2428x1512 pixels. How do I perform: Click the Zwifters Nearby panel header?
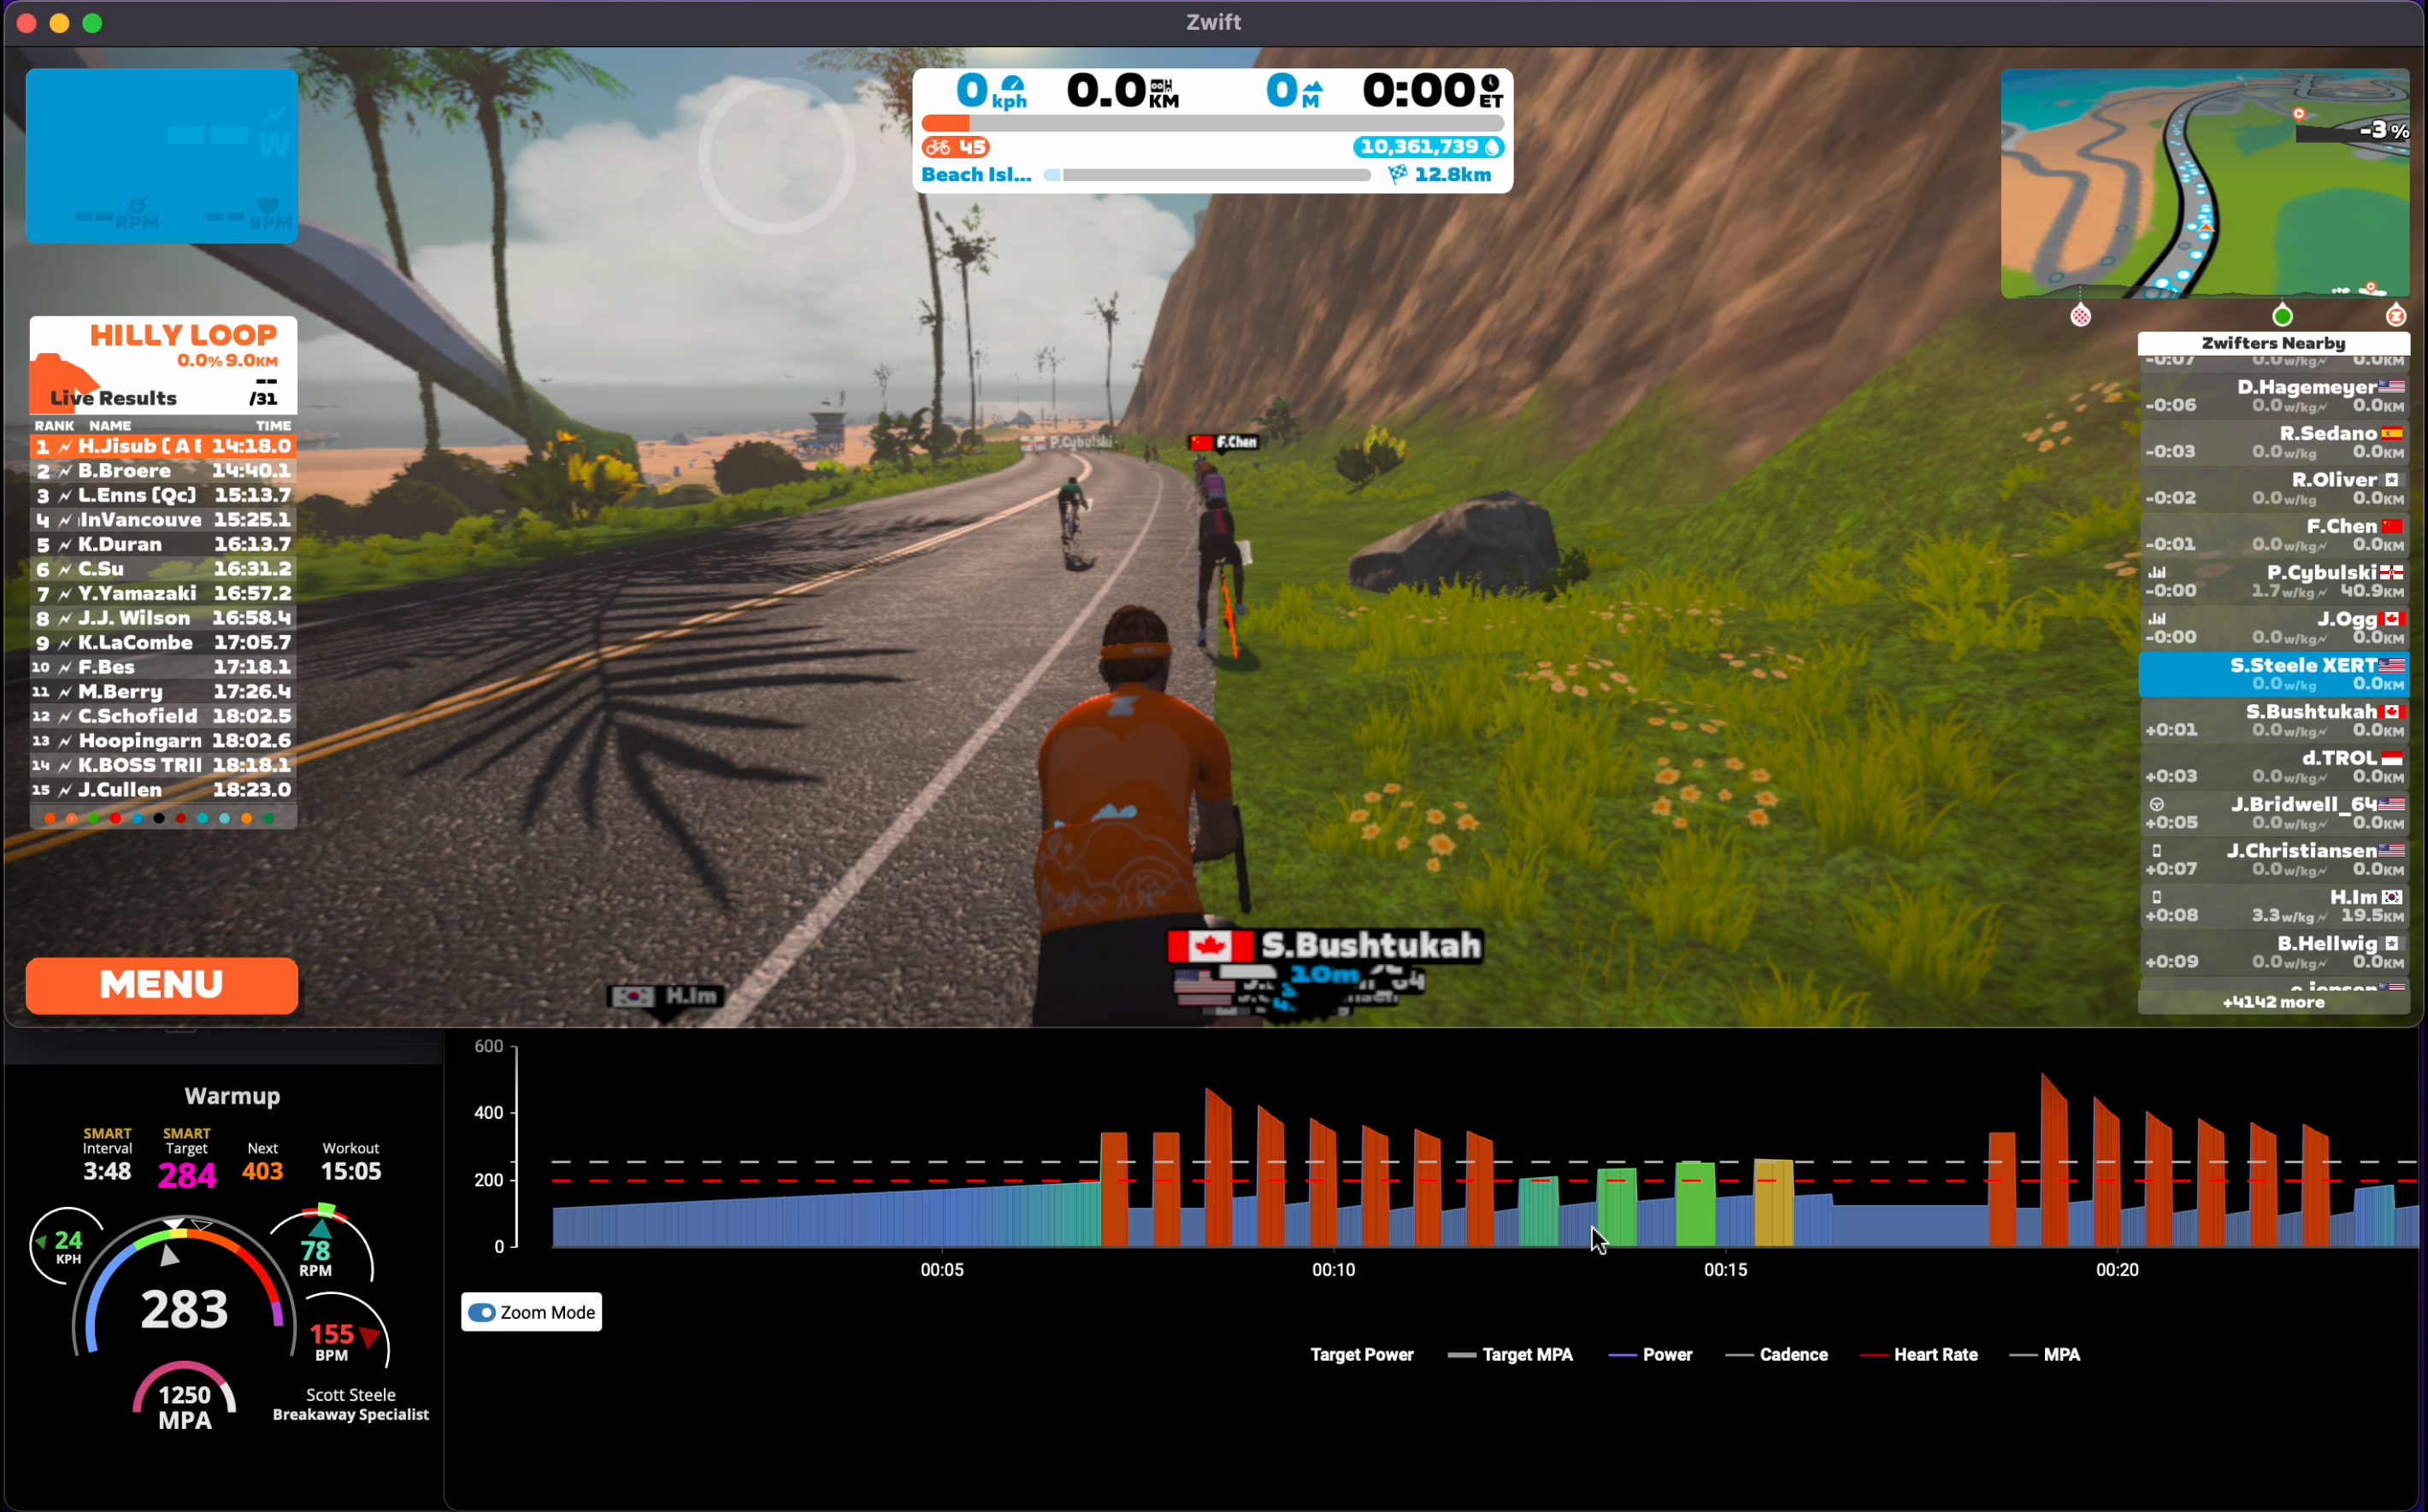coord(2272,343)
